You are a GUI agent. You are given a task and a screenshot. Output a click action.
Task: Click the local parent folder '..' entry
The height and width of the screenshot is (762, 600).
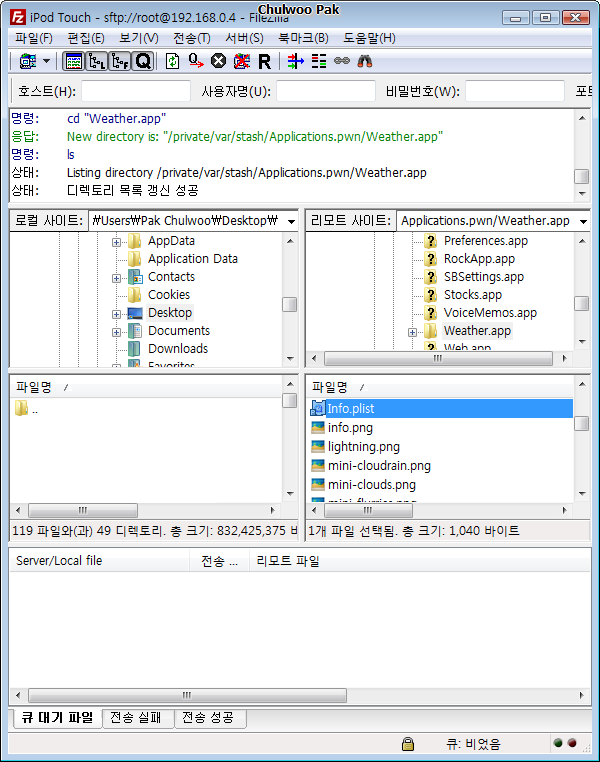pyautogui.click(x=27, y=409)
